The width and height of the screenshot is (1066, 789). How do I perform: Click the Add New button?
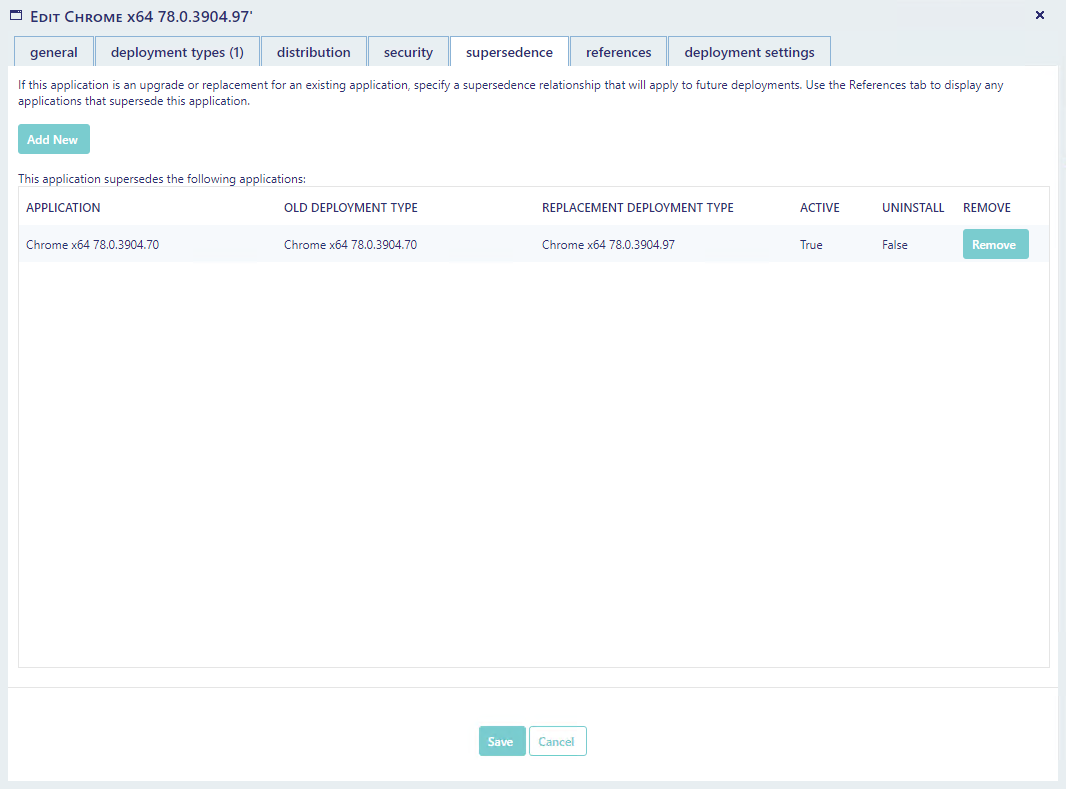coord(53,139)
